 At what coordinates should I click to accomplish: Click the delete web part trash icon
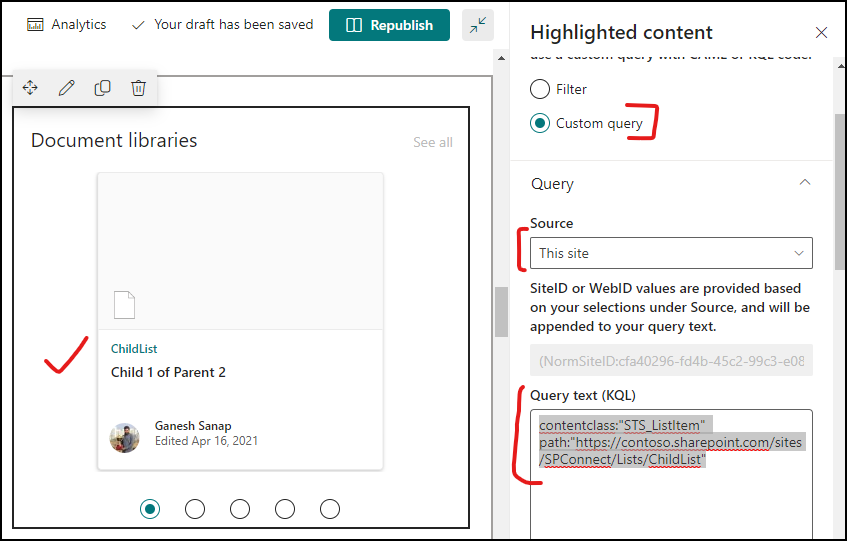(x=138, y=87)
